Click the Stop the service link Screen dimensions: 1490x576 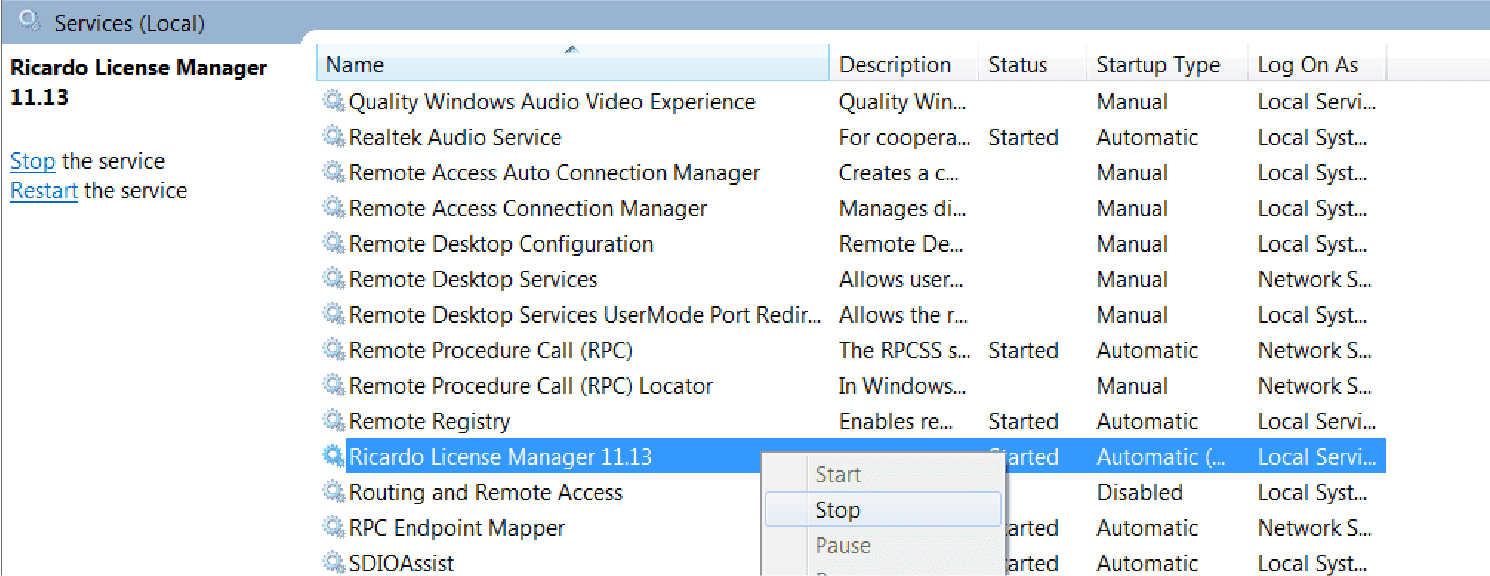click(32, 161)
